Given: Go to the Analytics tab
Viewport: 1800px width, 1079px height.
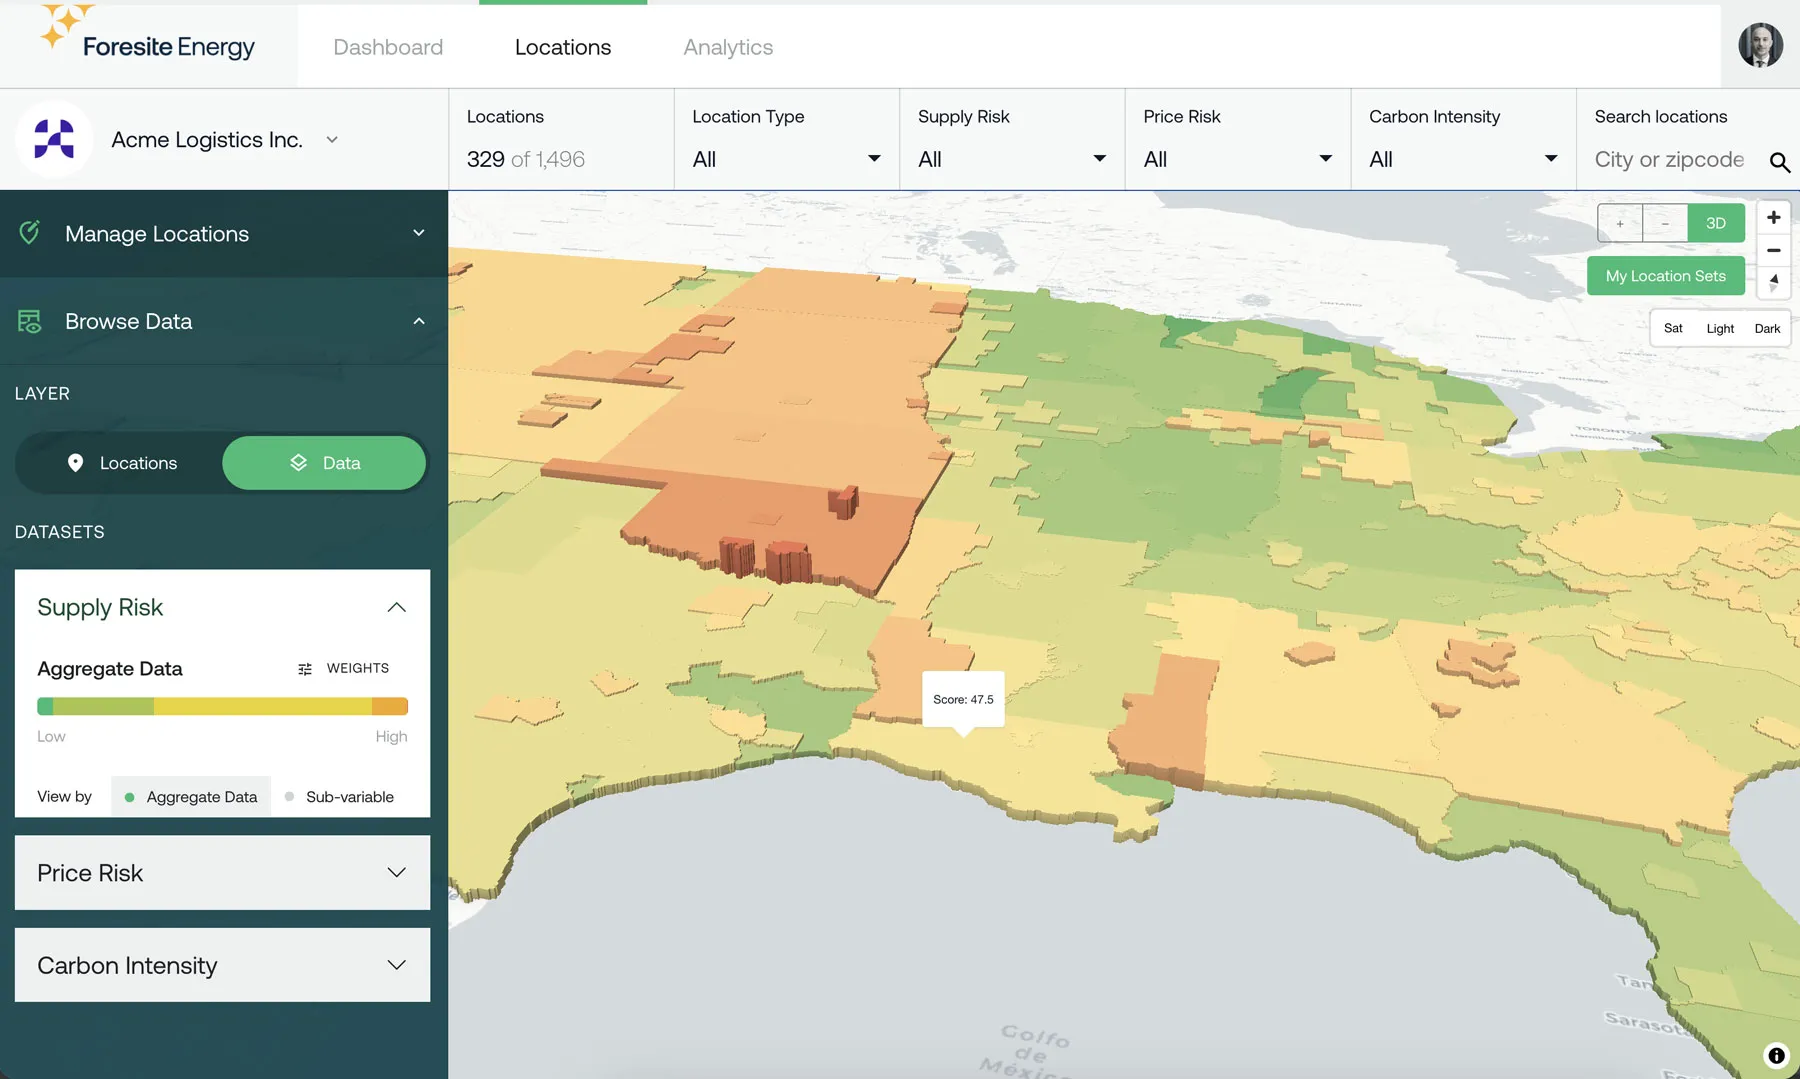Looking at the screenshot, I should pyautogui.click(x=728, y=47).
